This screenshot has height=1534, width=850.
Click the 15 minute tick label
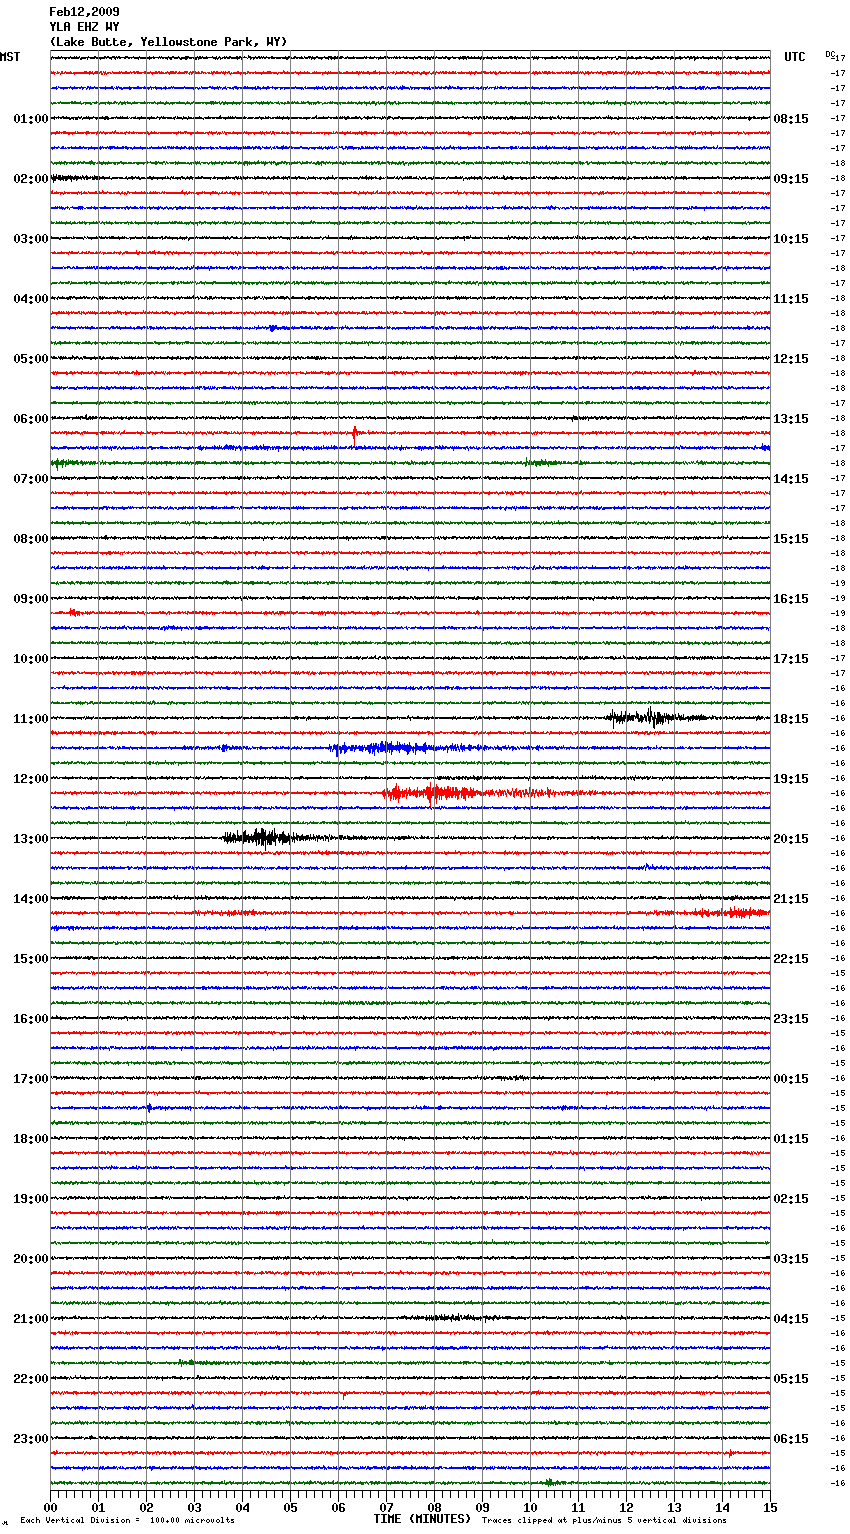pos(769,1507)
